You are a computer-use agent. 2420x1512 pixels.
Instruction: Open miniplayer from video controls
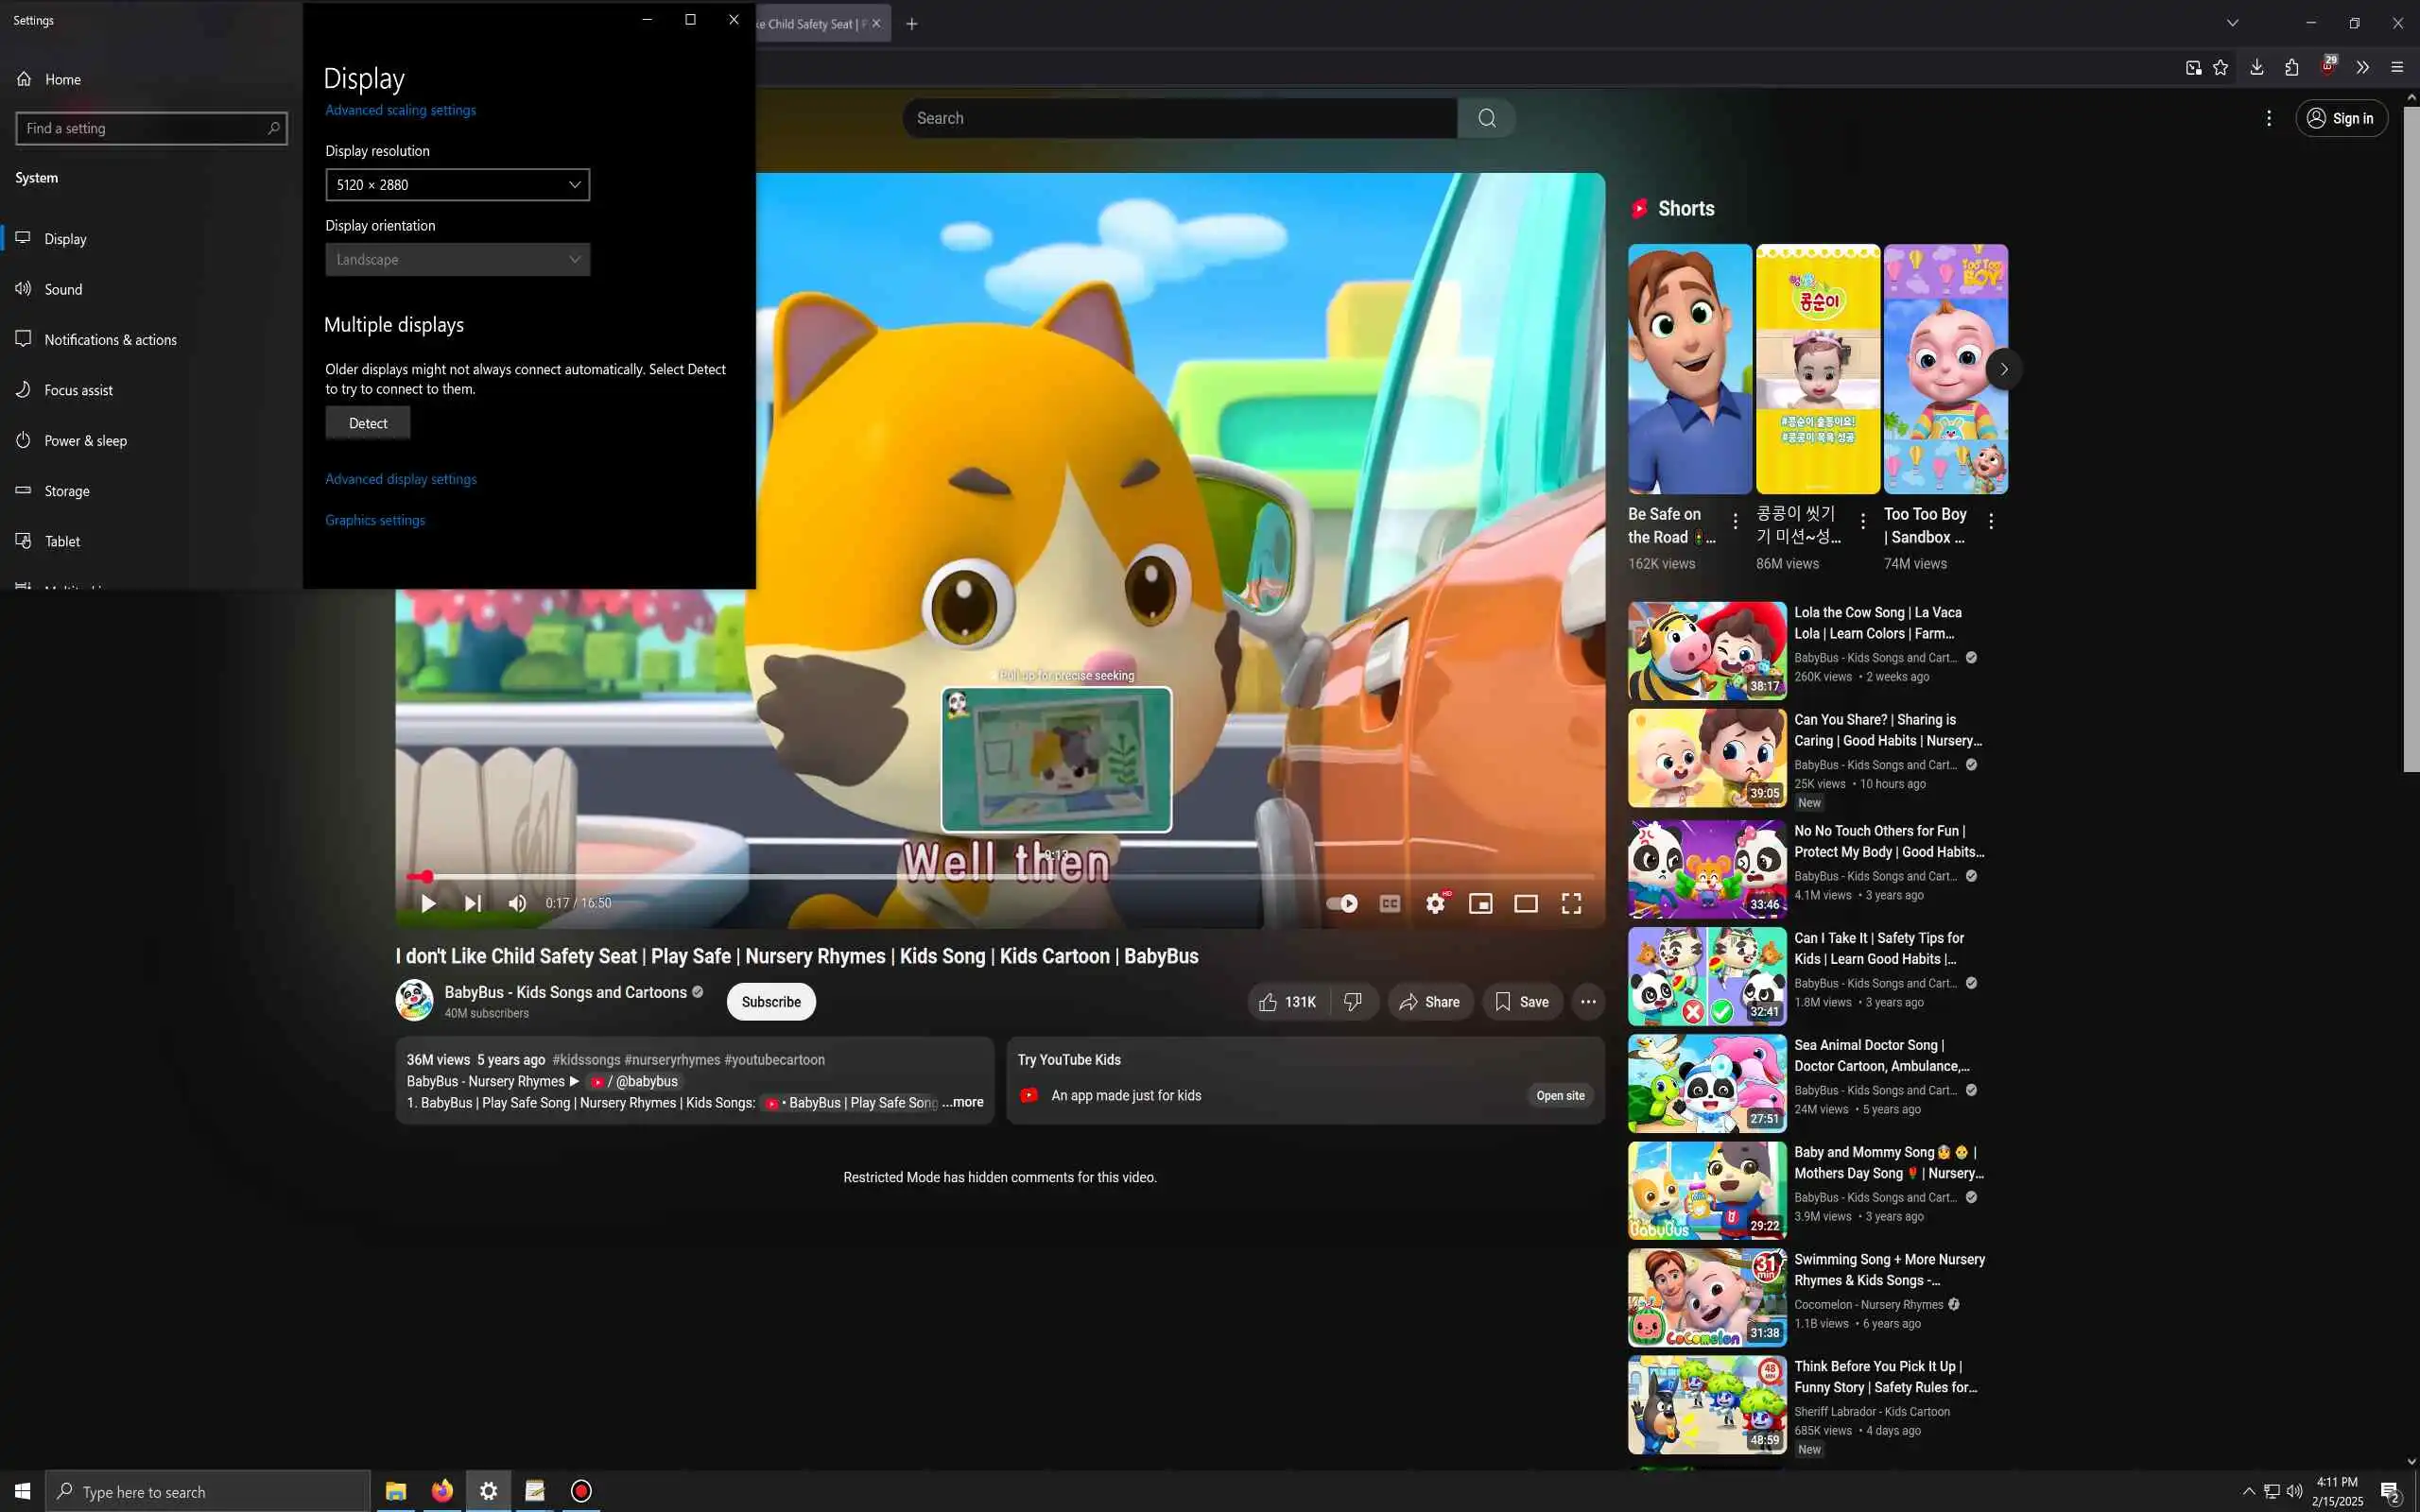(1480, 903)
